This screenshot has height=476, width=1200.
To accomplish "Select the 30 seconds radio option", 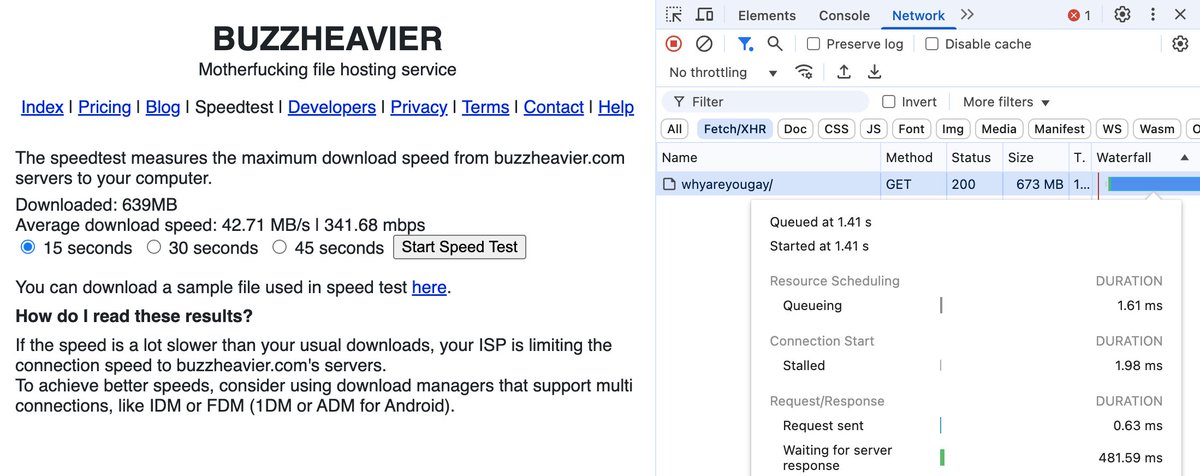I will (154, 247).
